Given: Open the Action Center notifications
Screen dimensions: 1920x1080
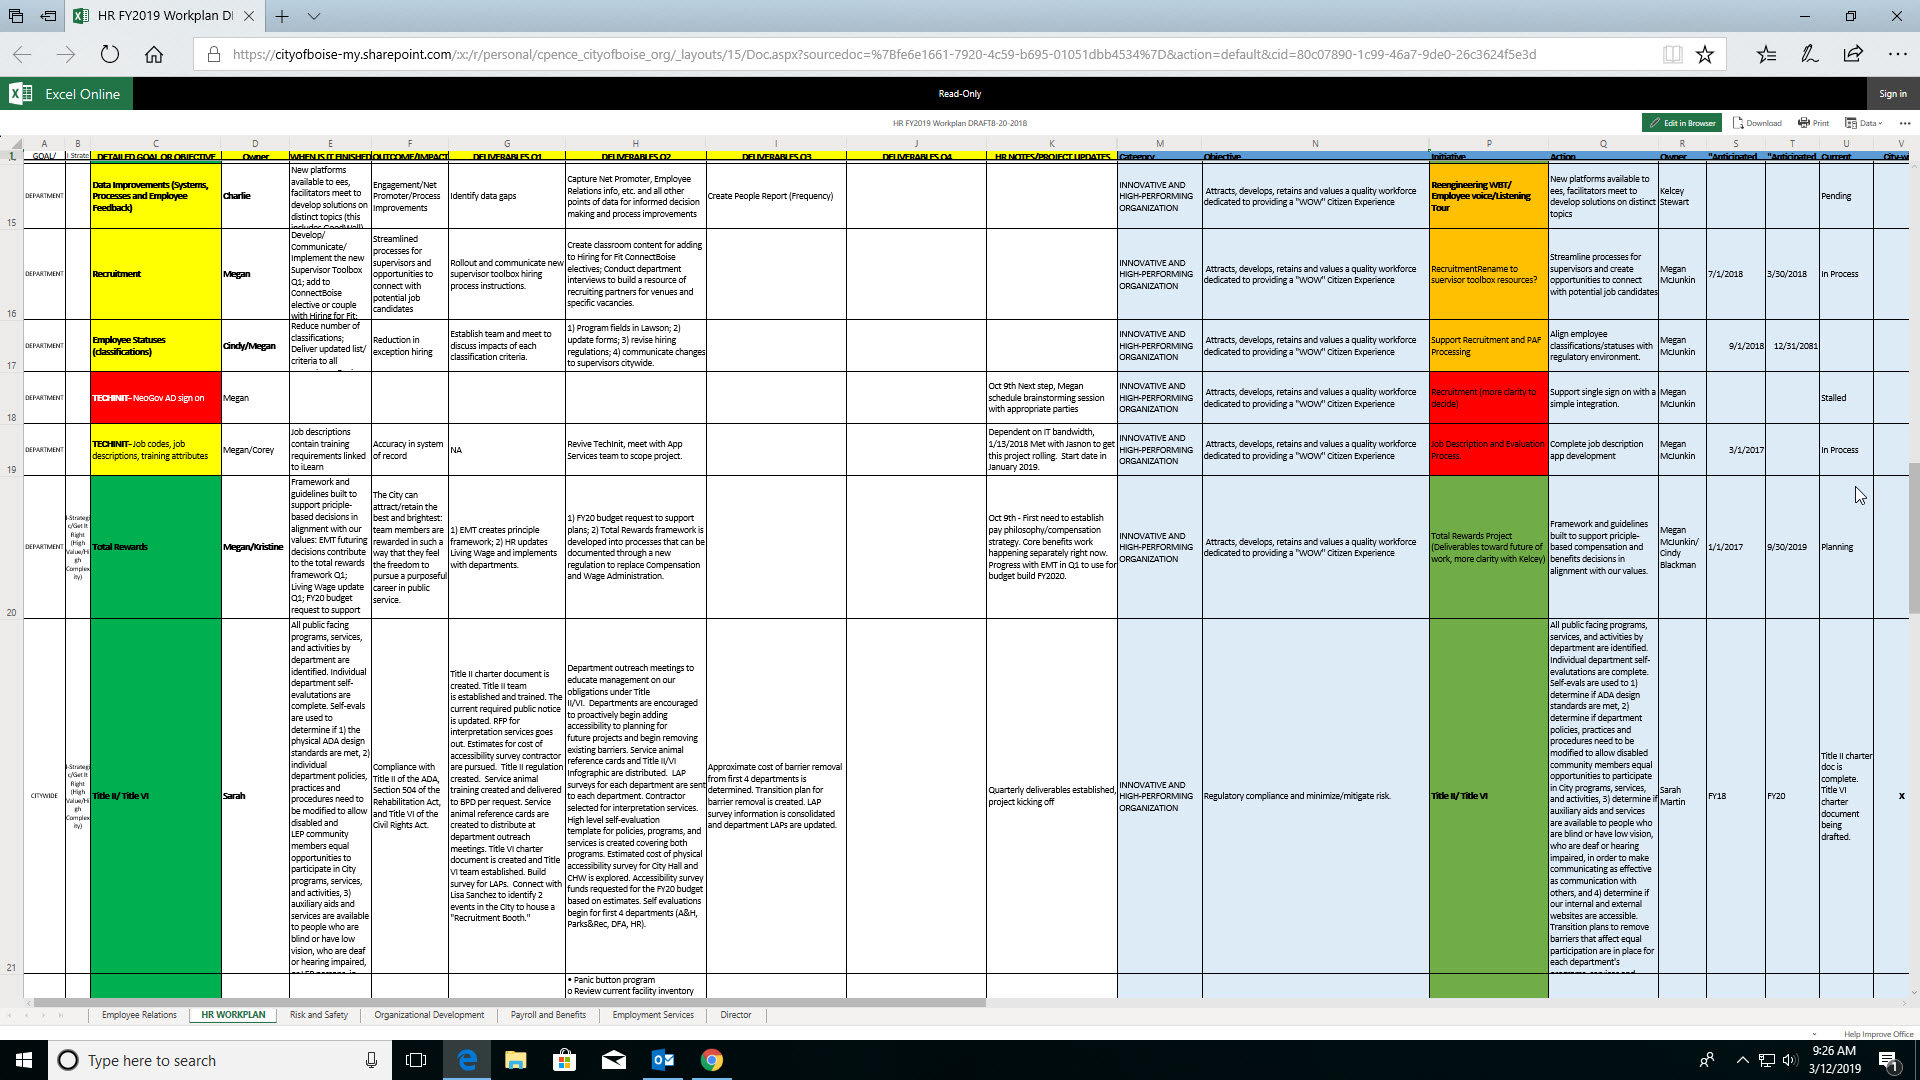Looking at the screenshot, I should tap(1889, 1060).
